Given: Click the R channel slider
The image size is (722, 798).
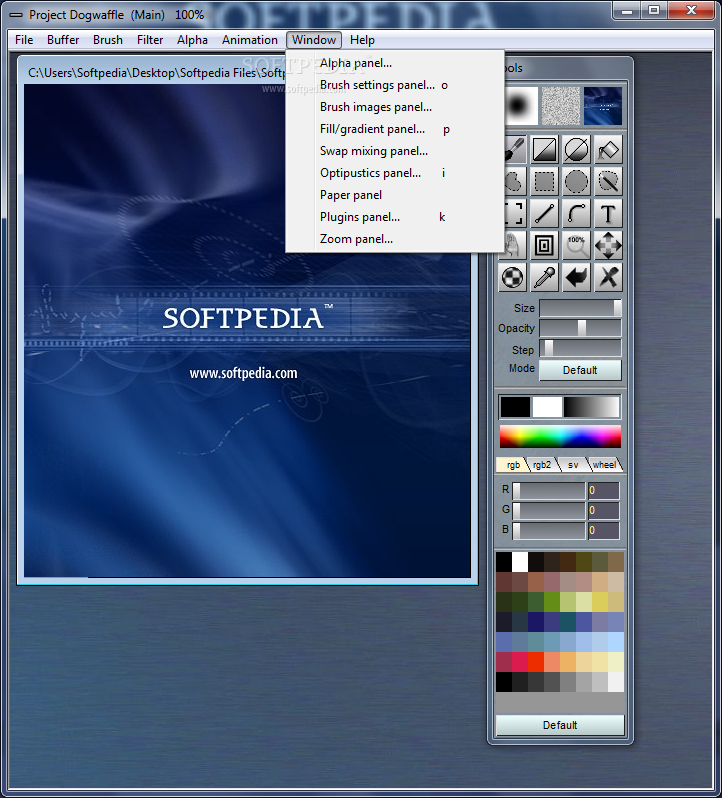Looking at the screenshot, I should tap(548, 491).
